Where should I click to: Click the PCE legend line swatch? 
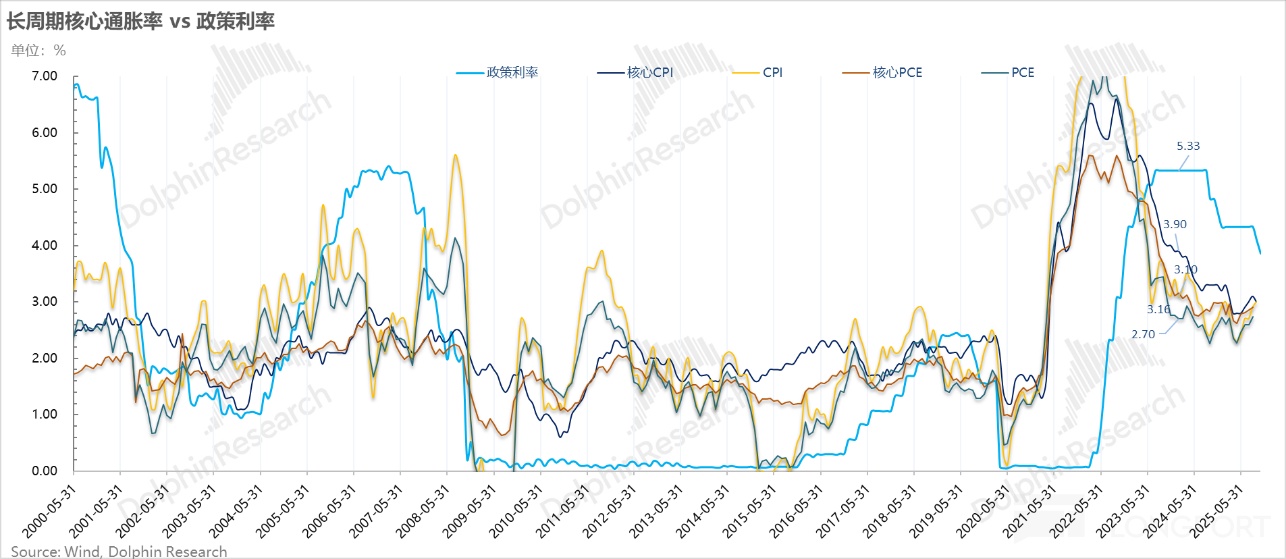[989, 72]
